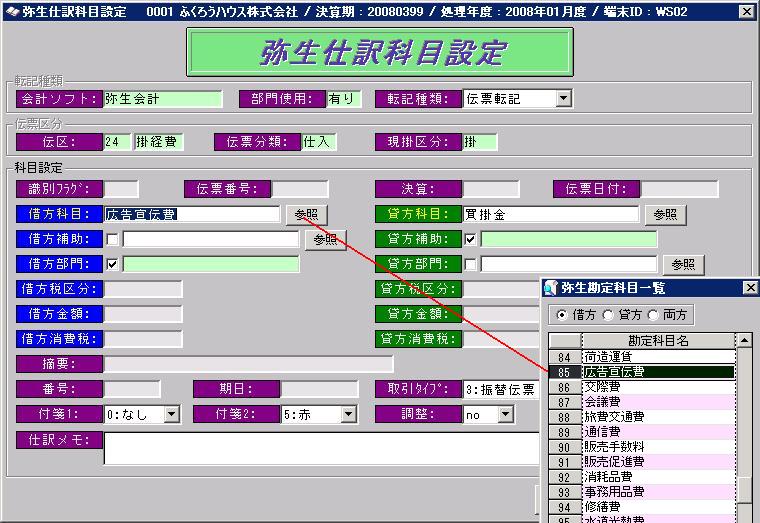Select the 両方 radio button
The image size is (760, 523).
[653, 315]
